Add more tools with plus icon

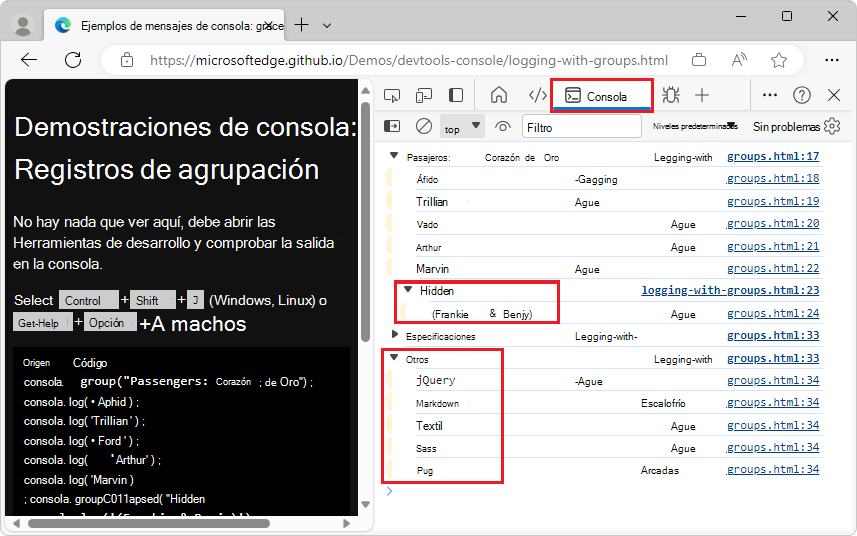point(702,95)
